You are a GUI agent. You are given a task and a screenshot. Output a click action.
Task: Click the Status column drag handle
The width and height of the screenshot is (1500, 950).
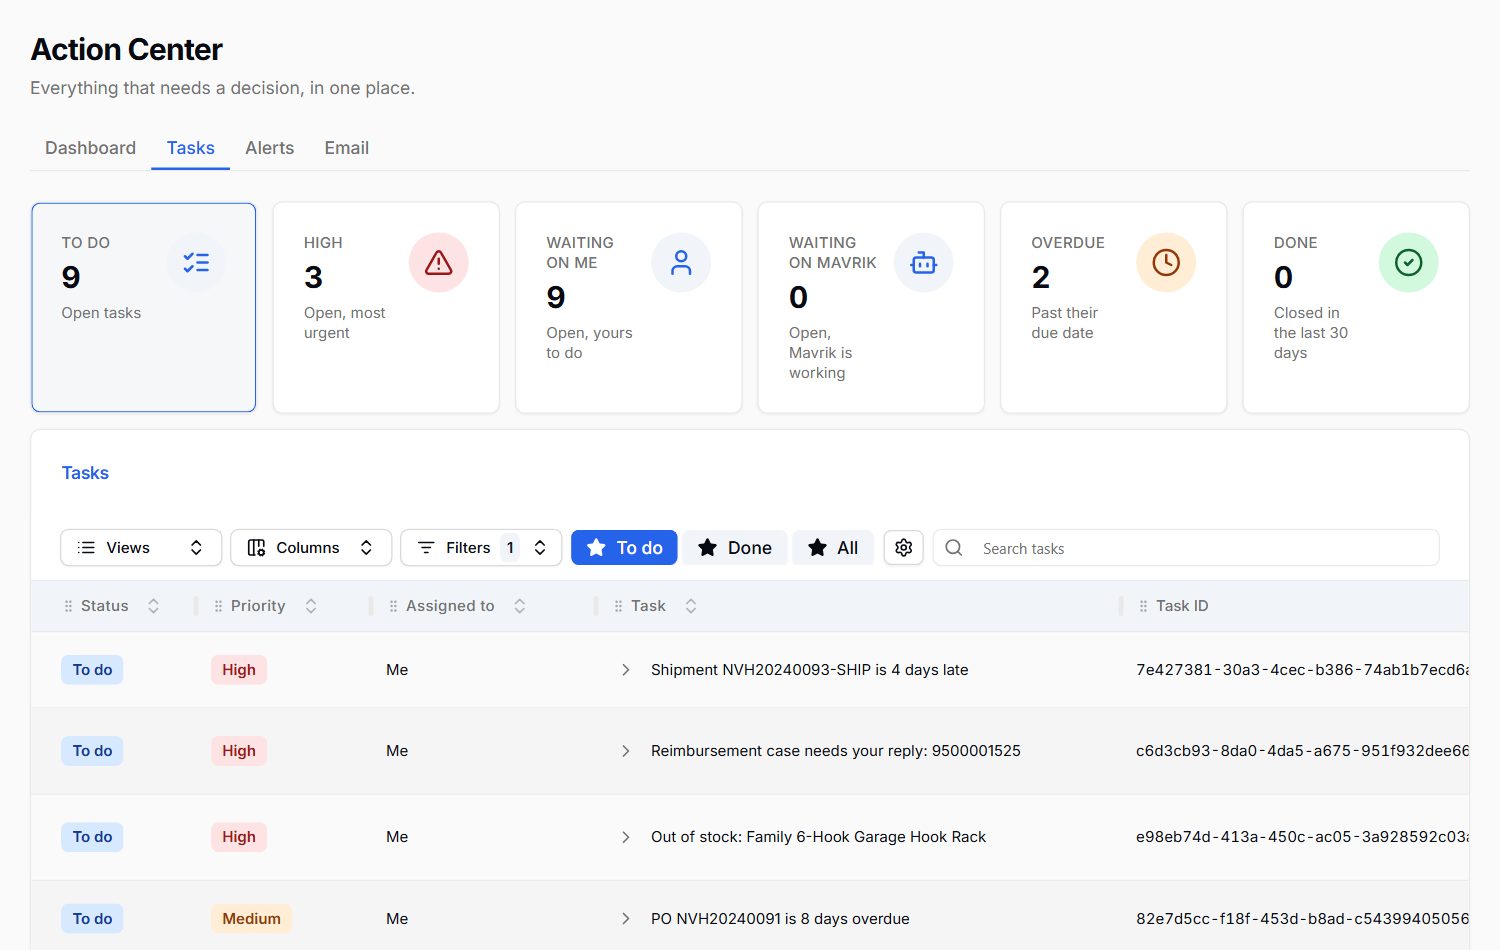68,606
